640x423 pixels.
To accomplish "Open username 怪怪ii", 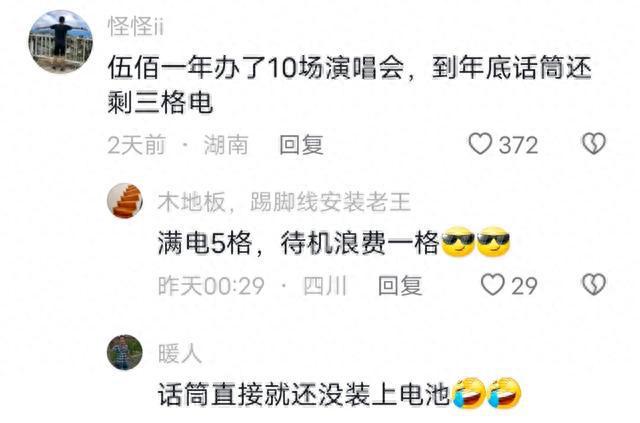I will 136,27.
